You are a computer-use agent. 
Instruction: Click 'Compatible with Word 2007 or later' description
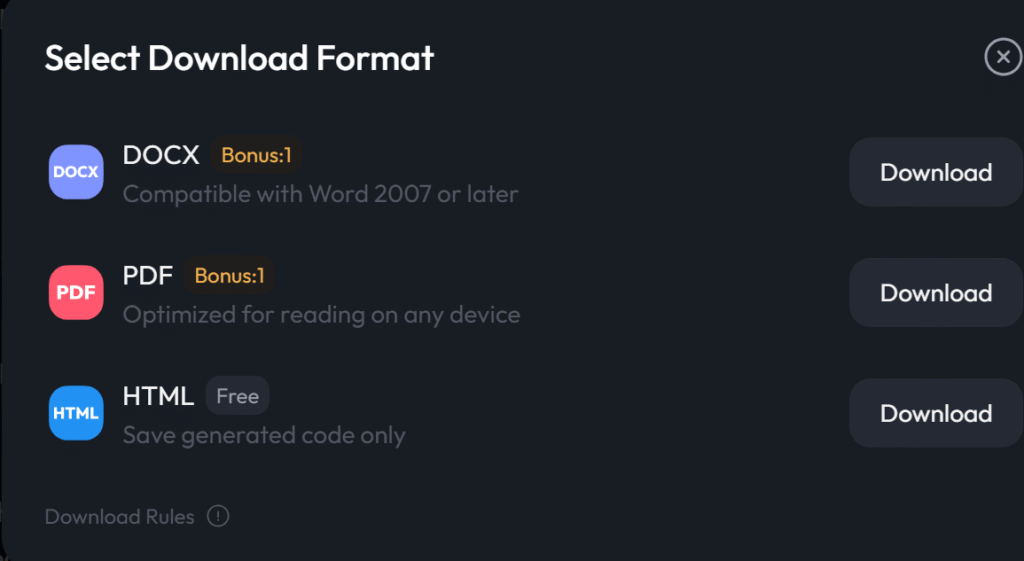coord(320,193)
